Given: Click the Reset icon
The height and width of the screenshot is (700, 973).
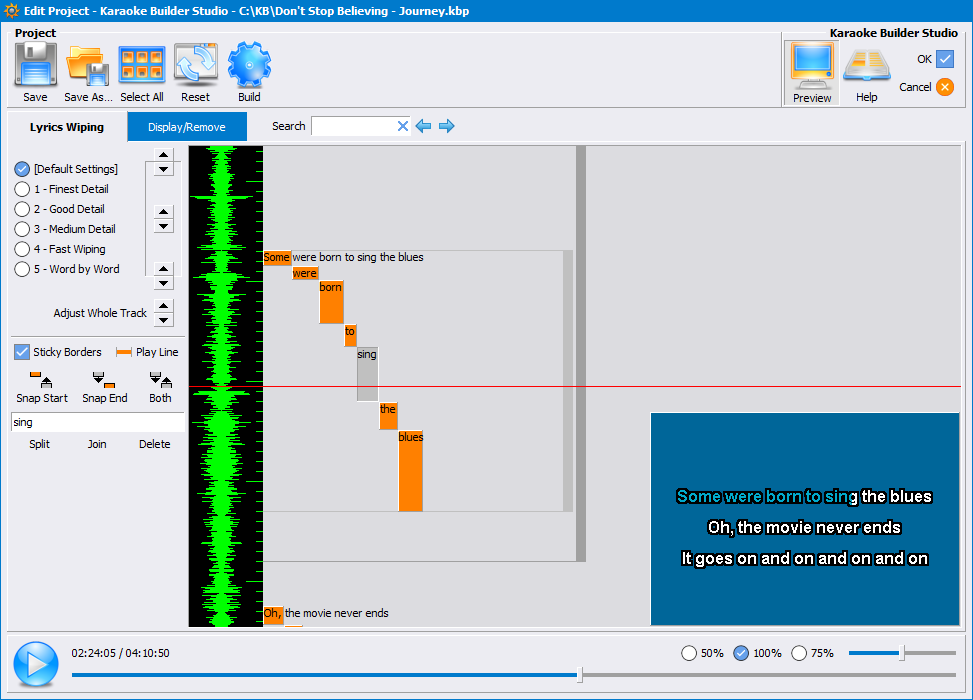Looking at the screenshot, I should tap(195, 65).
